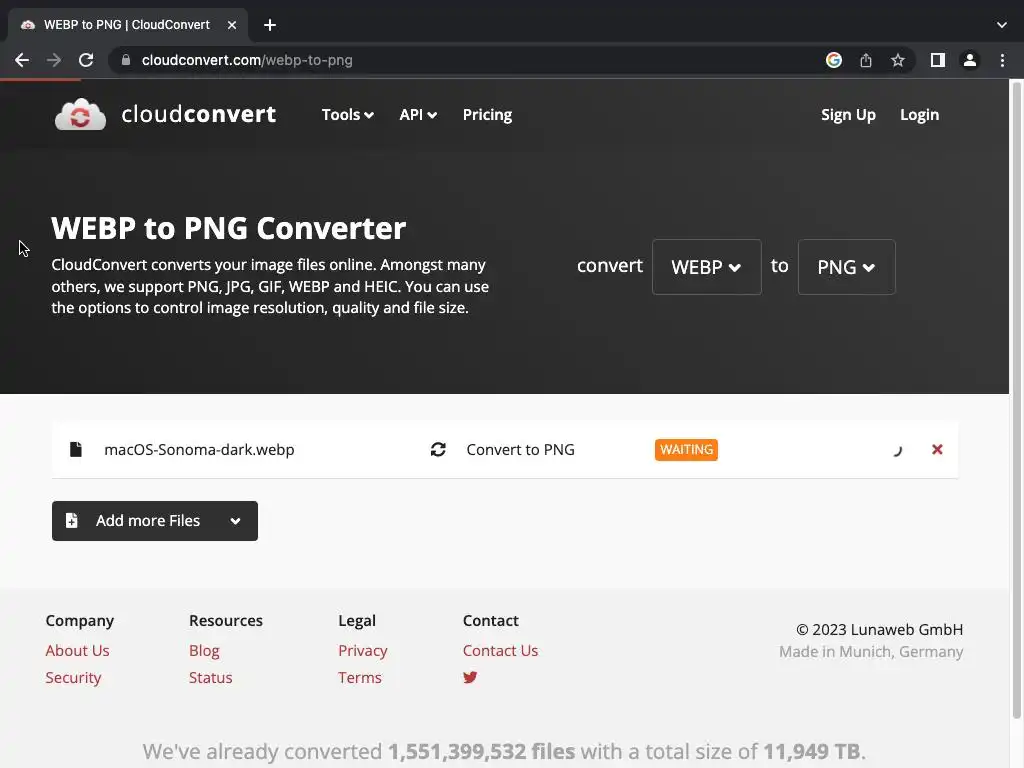Image resolution: width=1024 pixels, height=768 pixels.
Task: Open the browser profile icon
Action: (x=969, y=60)
